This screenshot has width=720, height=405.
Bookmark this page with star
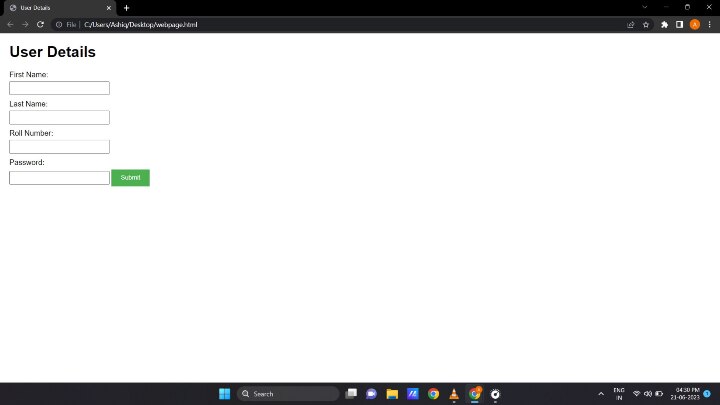click(x=646, y=25)
